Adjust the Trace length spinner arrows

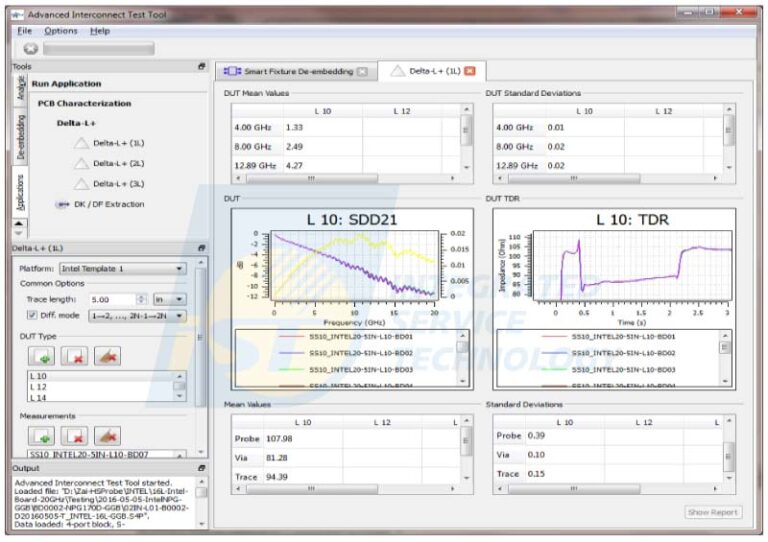[x=141, y=299]
